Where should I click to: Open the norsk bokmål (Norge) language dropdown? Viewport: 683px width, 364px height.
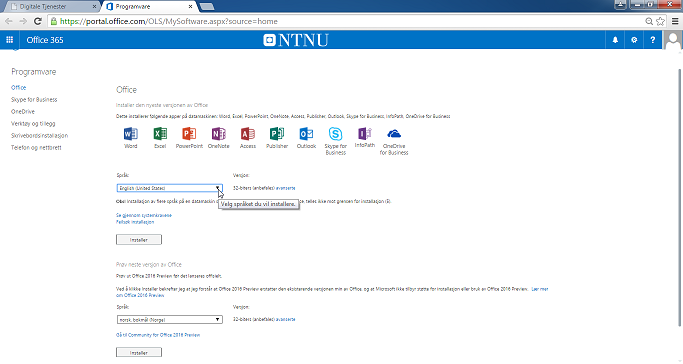coord(169,320)
